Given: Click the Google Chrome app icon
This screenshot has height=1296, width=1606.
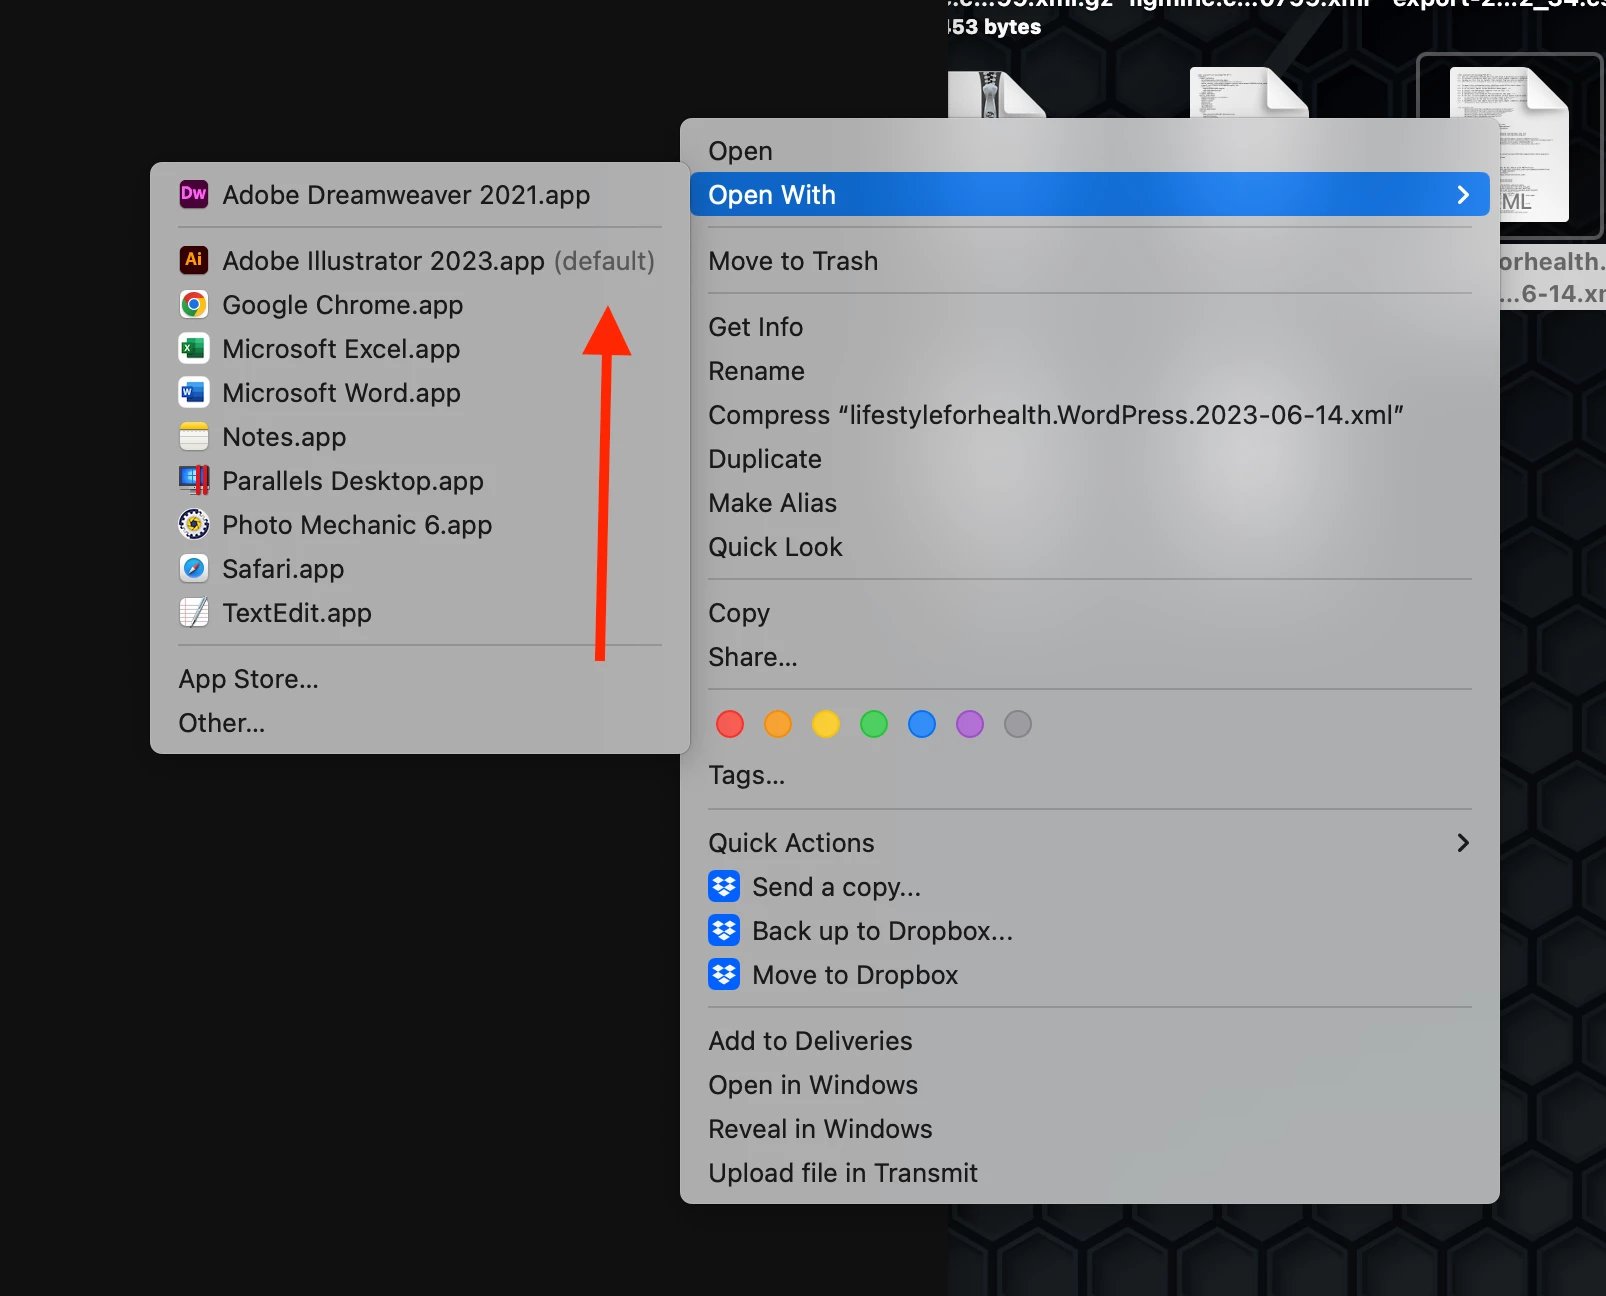Looking at the screenshot, I should [194, 304].
